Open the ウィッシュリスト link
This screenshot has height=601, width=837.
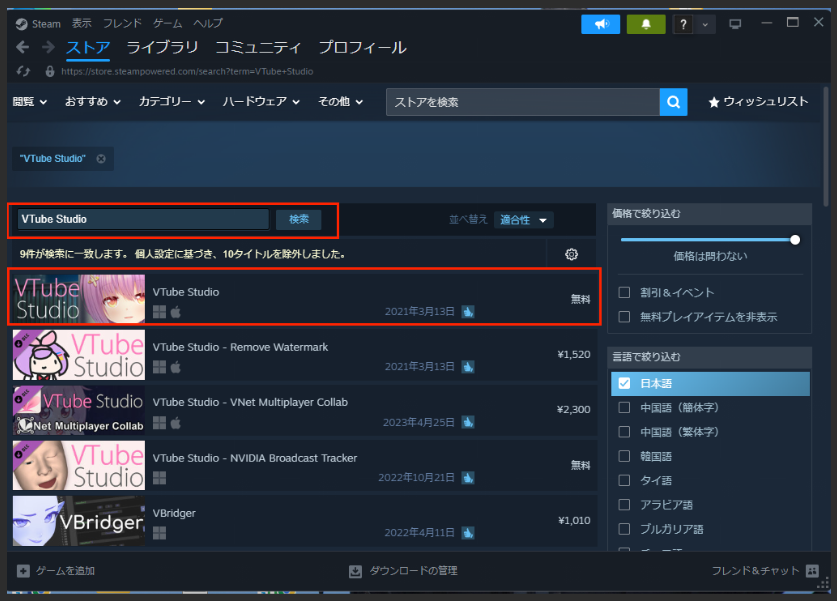point(757,102)
